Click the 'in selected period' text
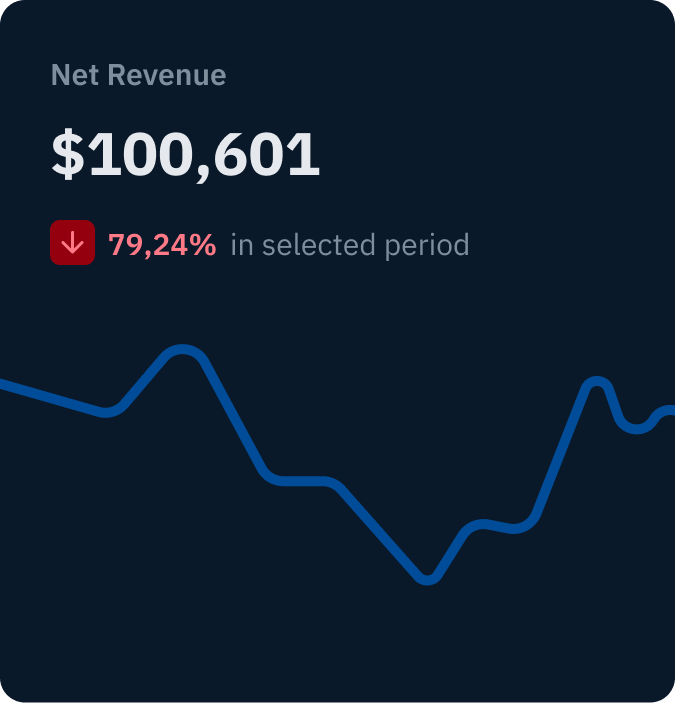676x703 pixels. click(349, 244)
